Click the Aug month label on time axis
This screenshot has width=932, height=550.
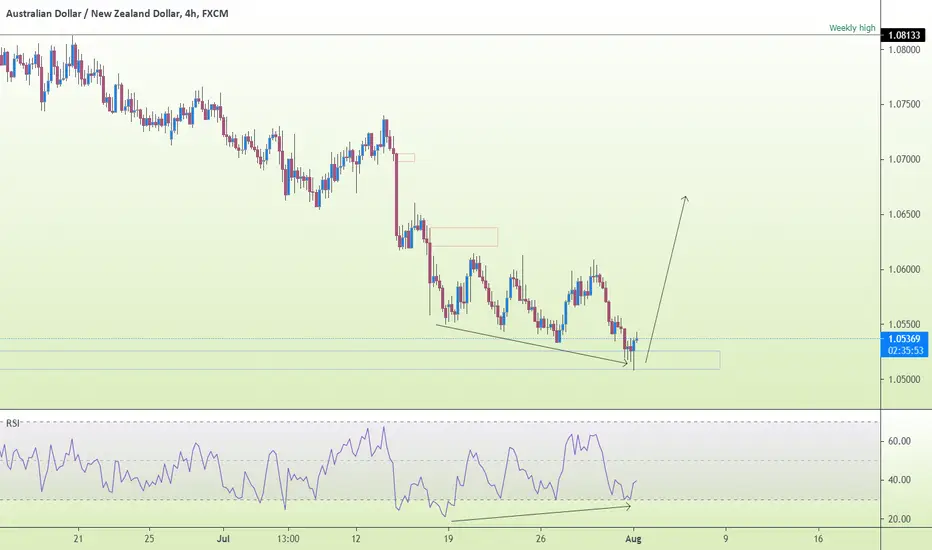coord(634,539)
